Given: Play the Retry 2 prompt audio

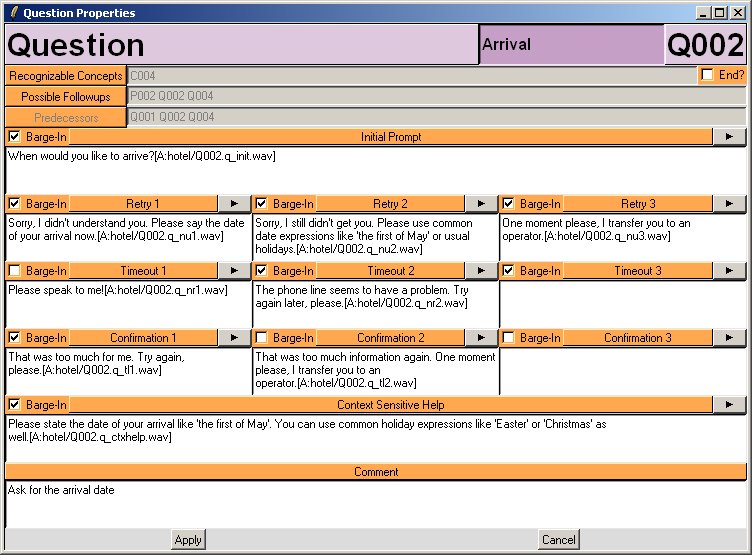Looking at the screenshot, I should click(x=481, y=204).
